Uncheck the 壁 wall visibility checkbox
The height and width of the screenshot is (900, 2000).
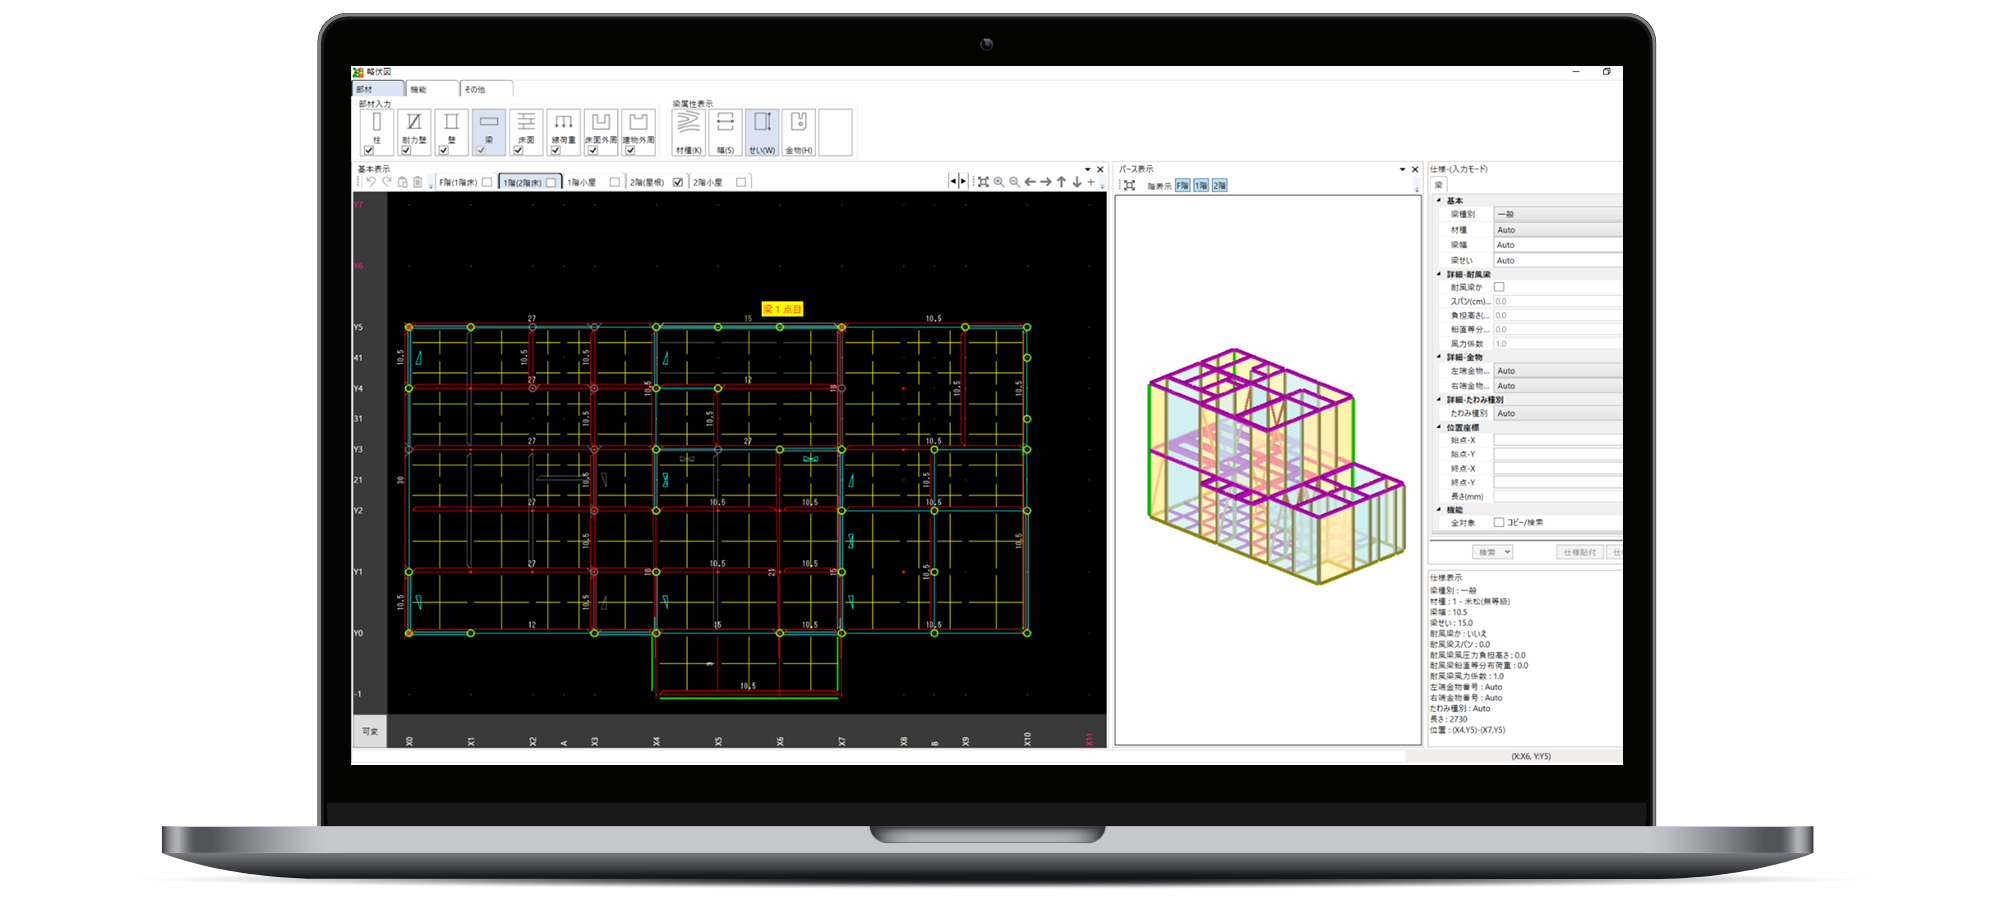coord(443,150)
